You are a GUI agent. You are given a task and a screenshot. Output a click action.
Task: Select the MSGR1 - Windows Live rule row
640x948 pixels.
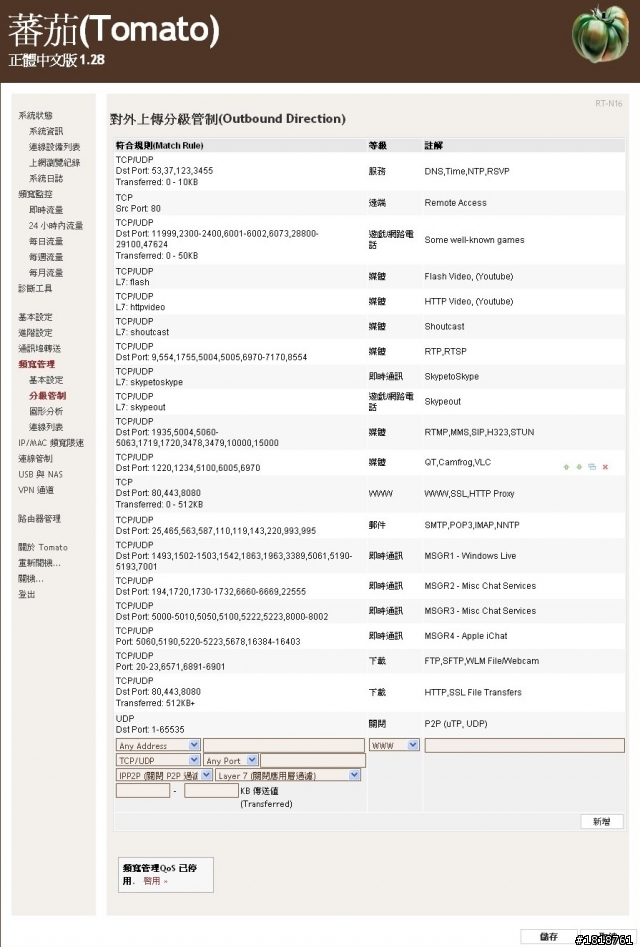pos(369,556)
